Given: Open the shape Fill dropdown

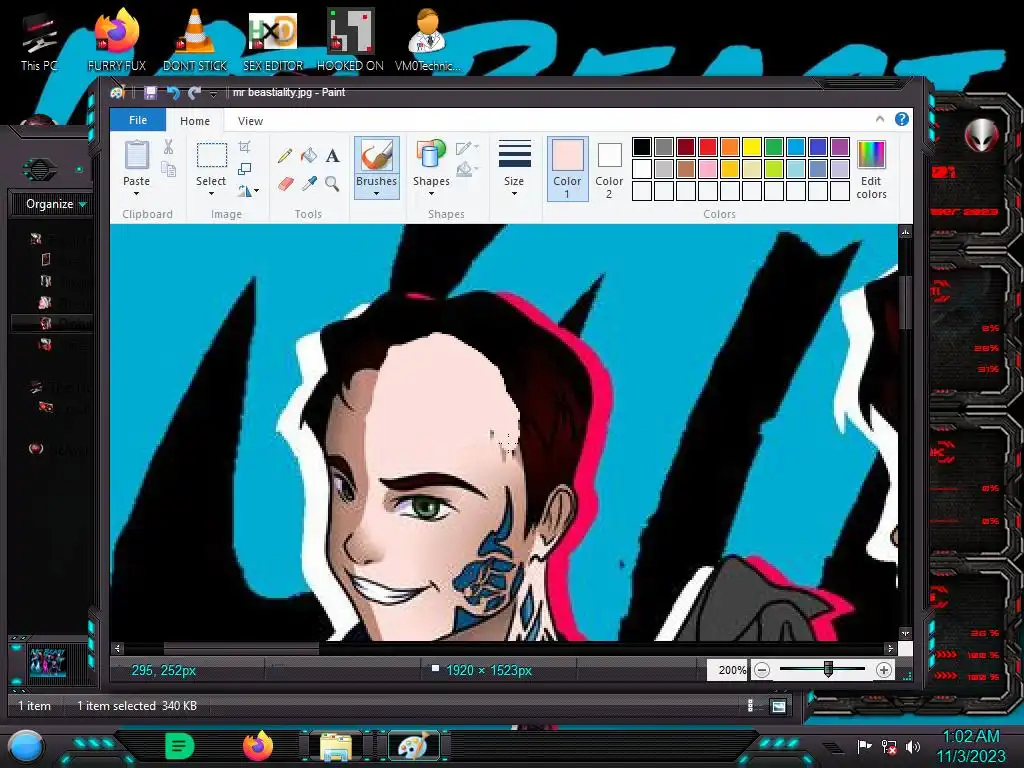Looking at the screenshot, I should [468, 170].
